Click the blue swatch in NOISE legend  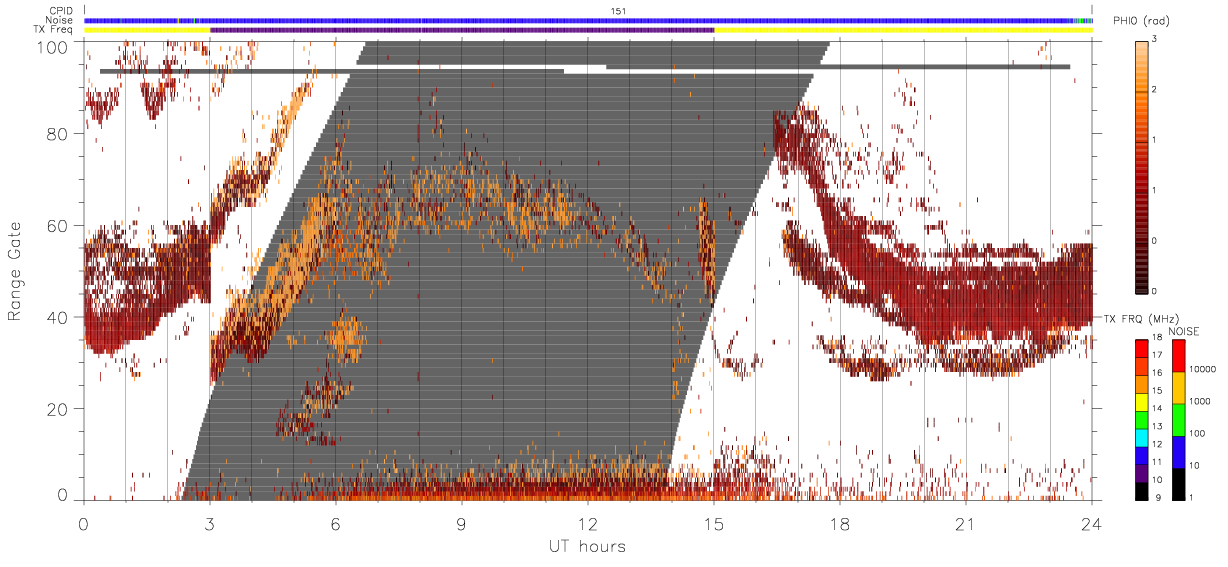tap(1178, 452)
